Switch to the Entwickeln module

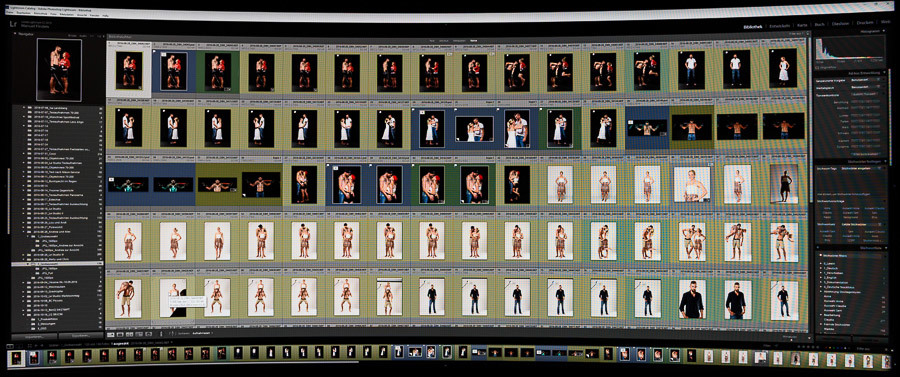[780, 25]
